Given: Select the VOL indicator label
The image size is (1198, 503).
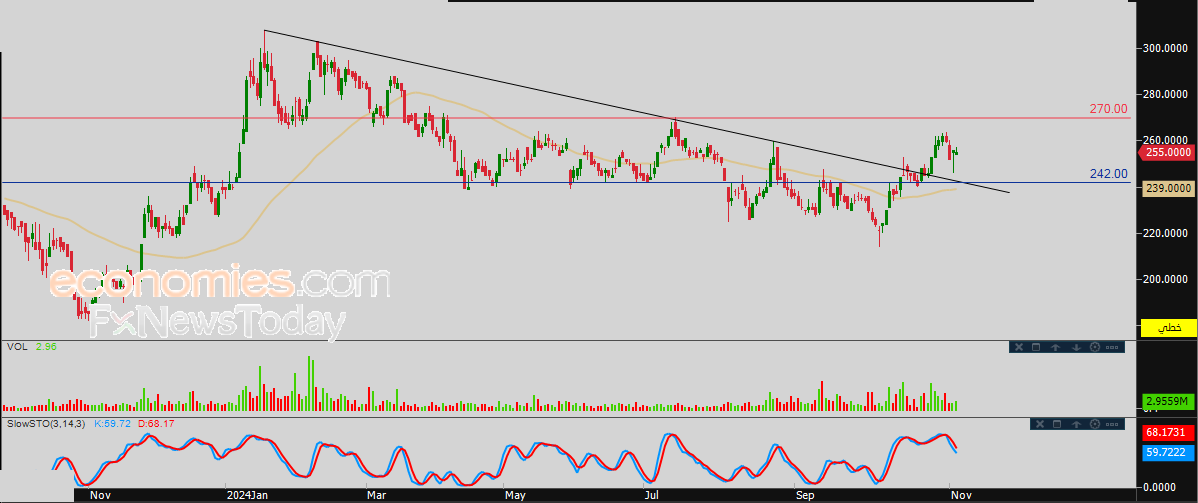Looking at the screenshot, I should [17, 346].
